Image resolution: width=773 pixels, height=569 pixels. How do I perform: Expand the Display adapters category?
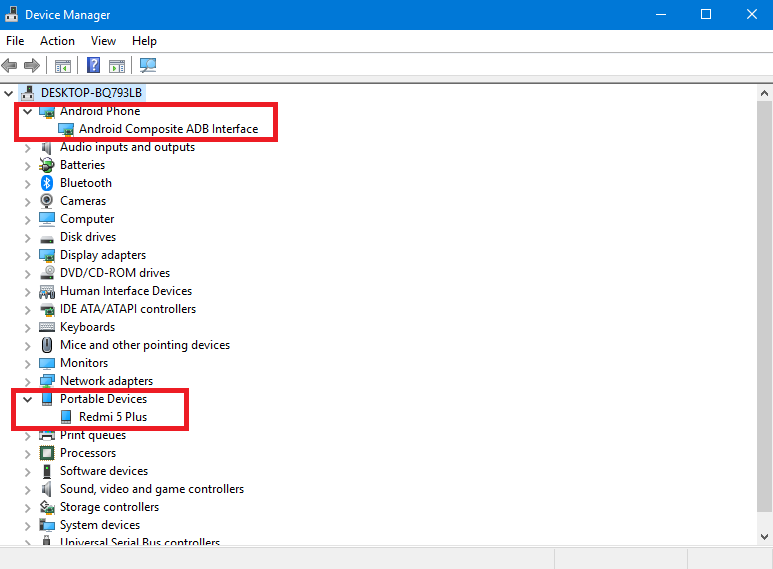pos(27,255)
